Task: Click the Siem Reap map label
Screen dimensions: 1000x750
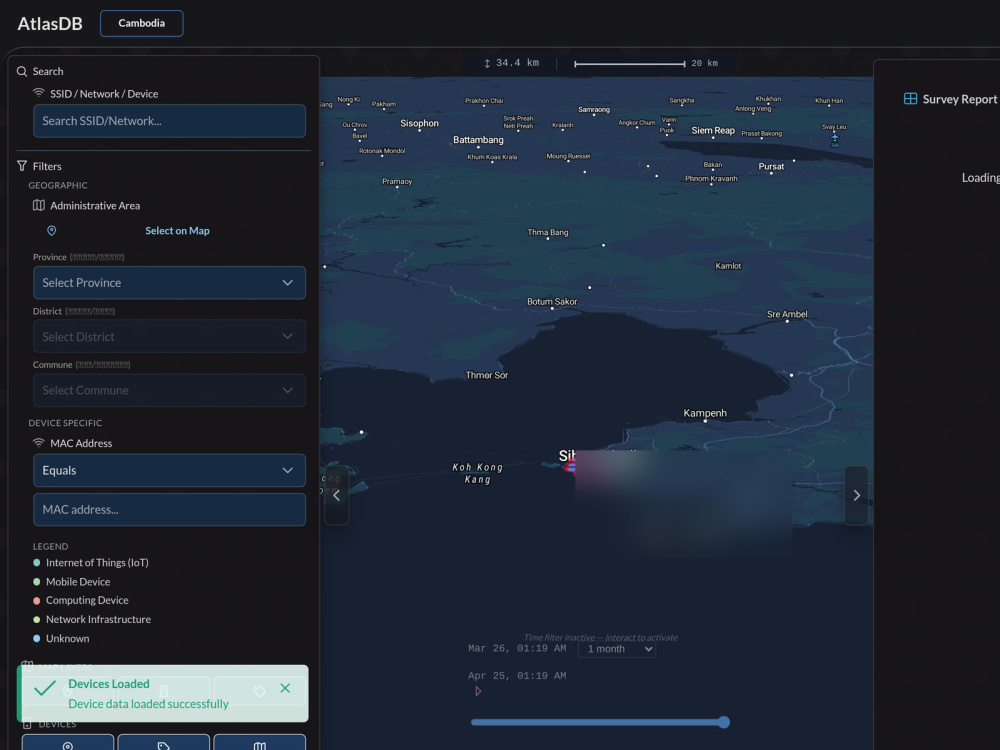Action: tap(713, 130)
